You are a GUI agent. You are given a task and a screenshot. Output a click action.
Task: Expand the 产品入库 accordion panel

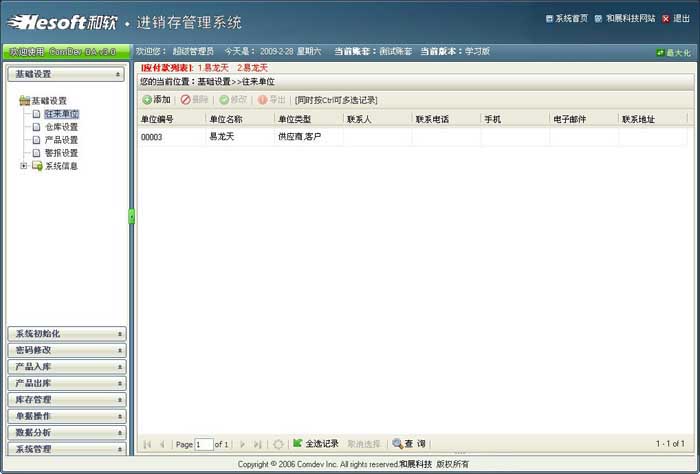point(66,367)
